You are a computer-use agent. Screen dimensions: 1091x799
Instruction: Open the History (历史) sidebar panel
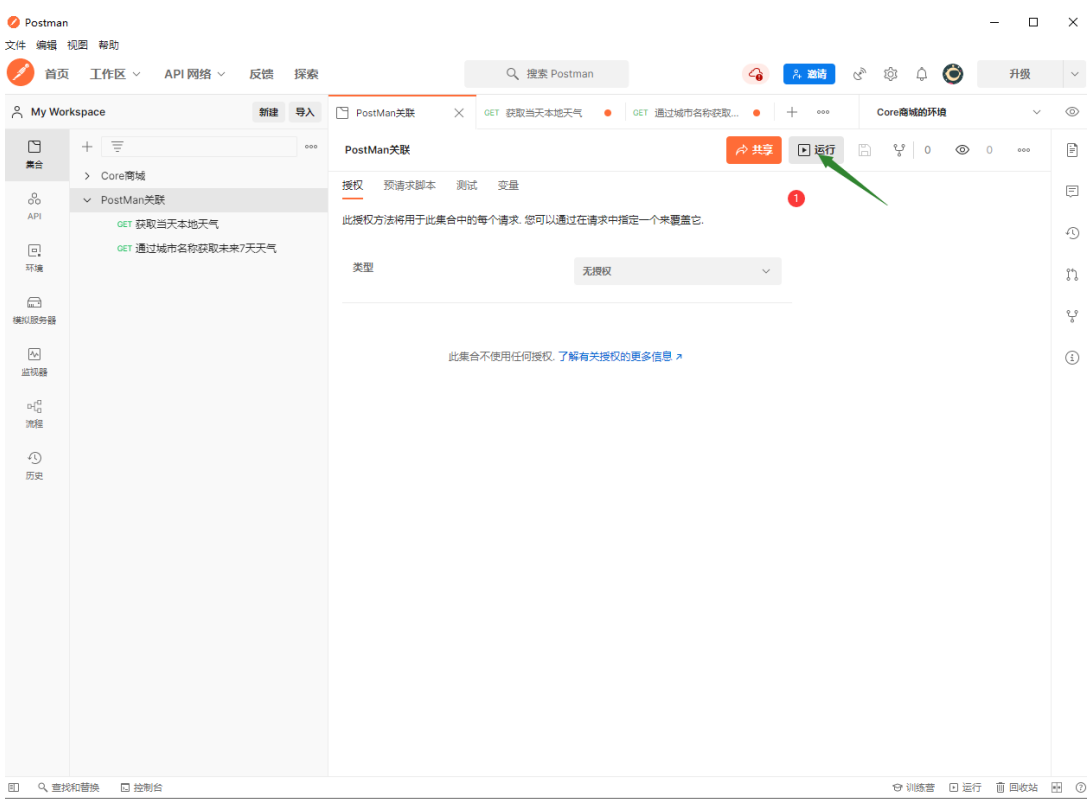tap(34, 466)
